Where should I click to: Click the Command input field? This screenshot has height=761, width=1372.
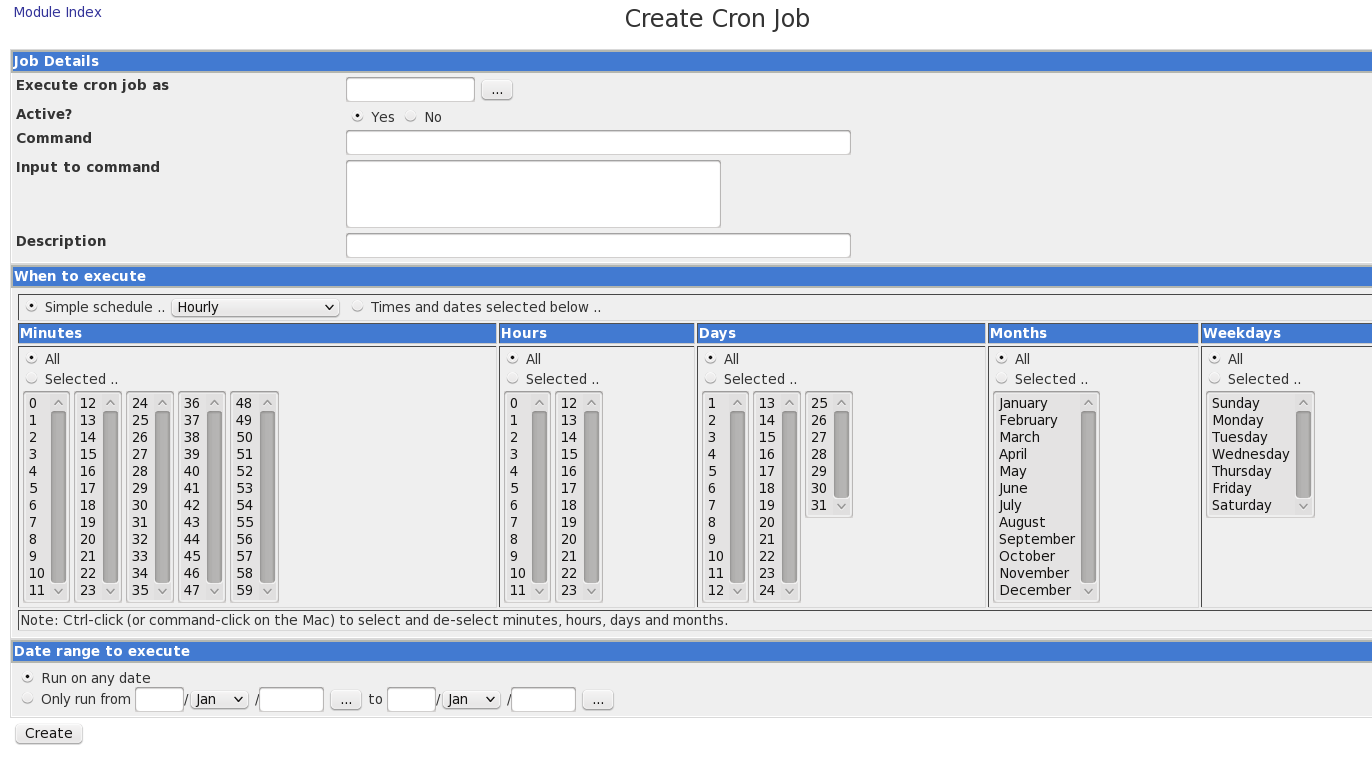597,142
